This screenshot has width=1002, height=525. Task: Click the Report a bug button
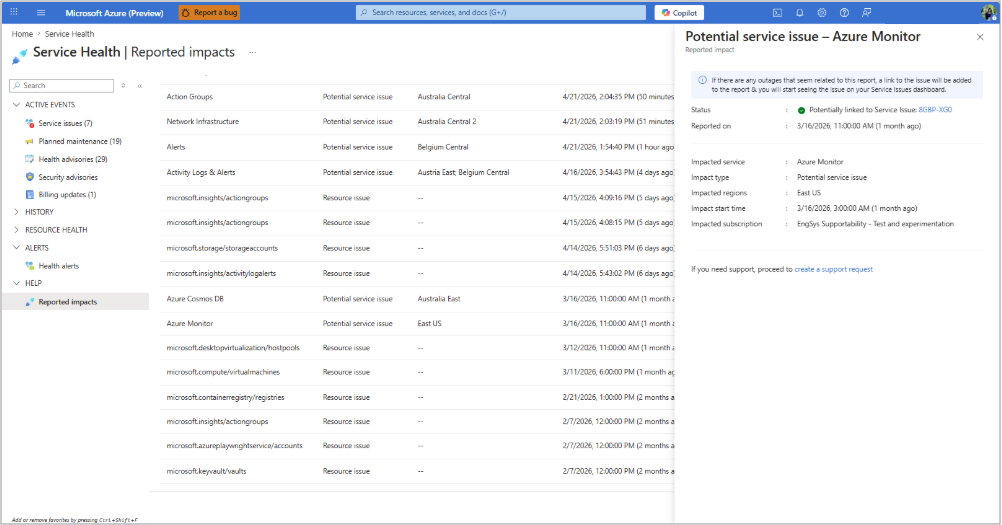coord(209,12)
